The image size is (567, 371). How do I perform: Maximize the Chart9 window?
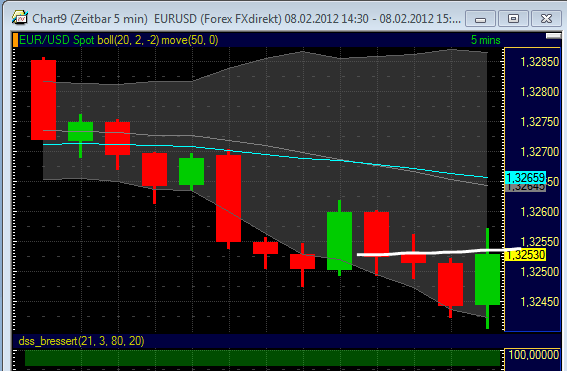[x=513, y=18]
